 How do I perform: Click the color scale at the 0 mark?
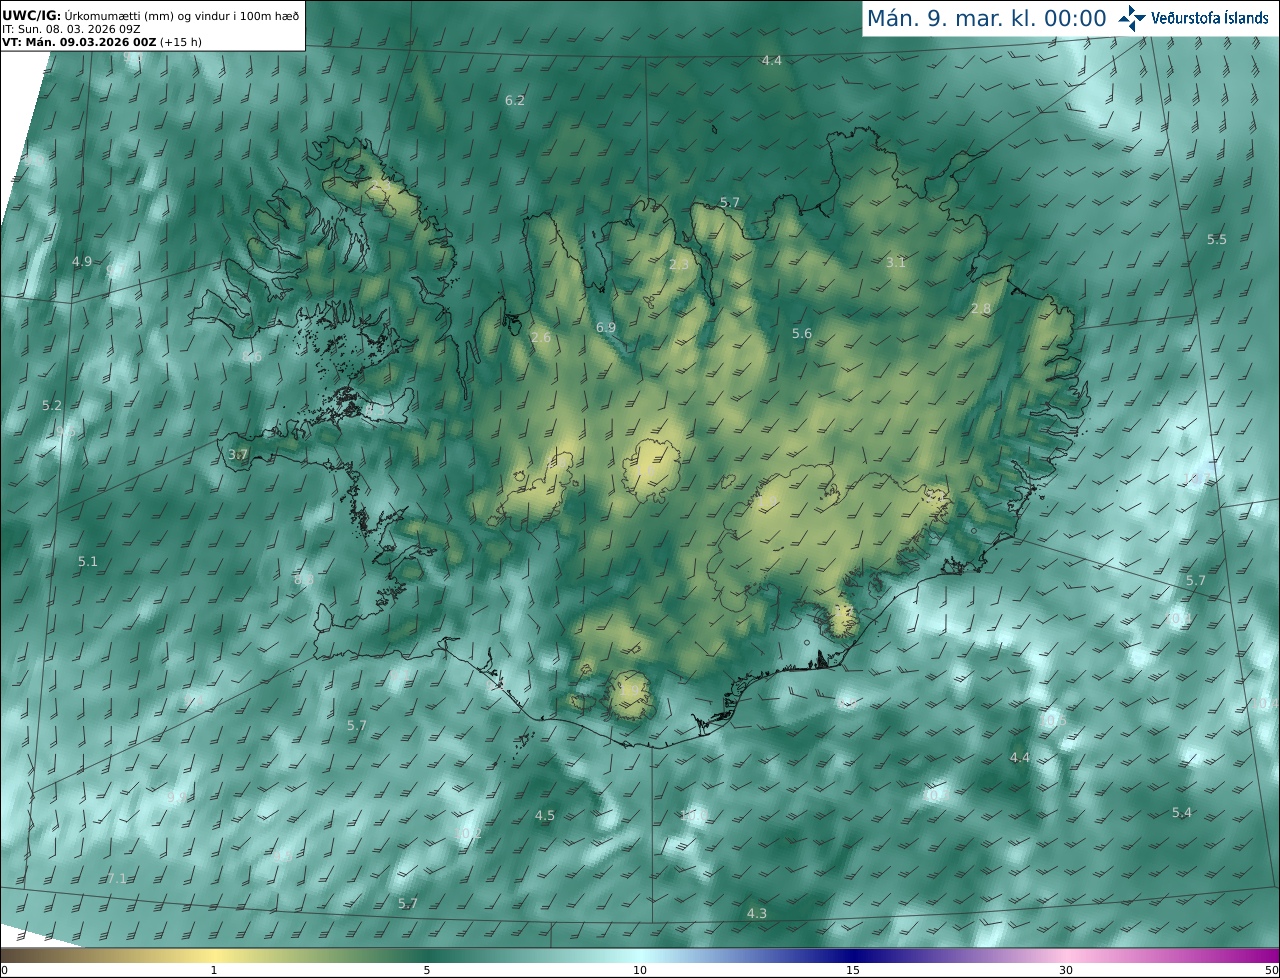click(x=4, y=955)
